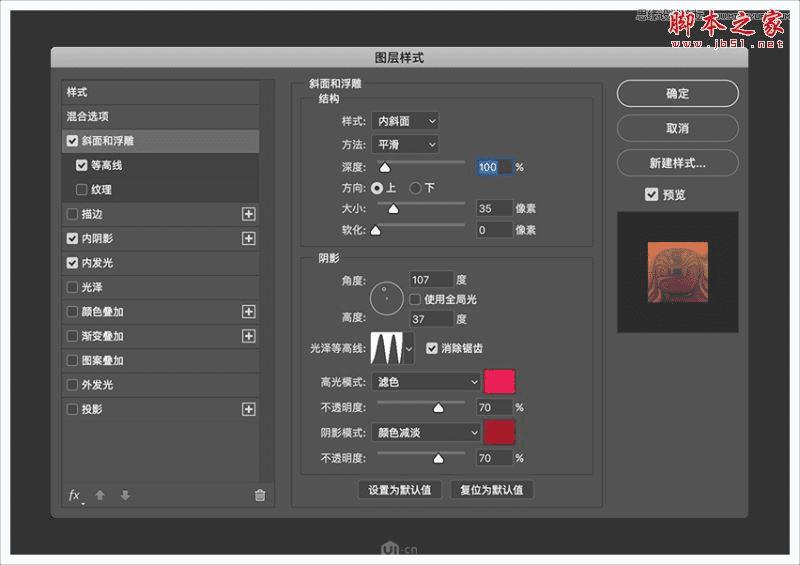Enable 使用全局光 checkbox
800x565 pixels.
coord(415,299)
